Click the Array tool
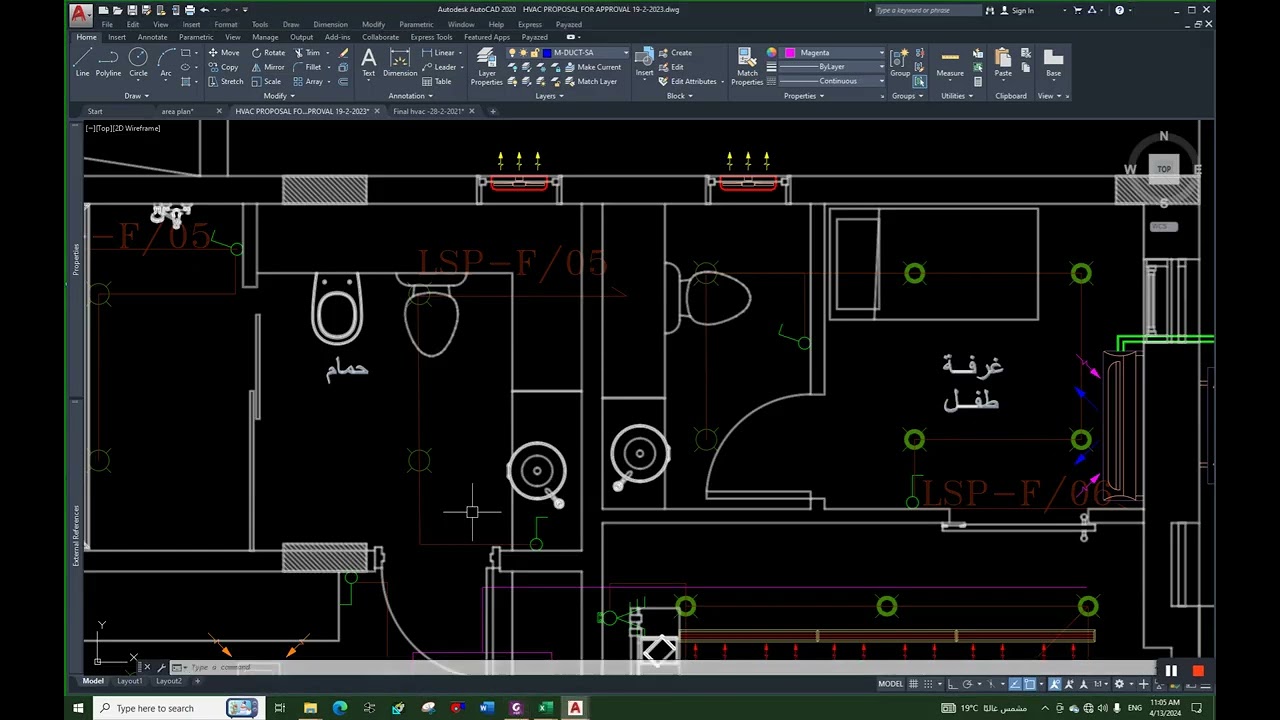 pos(309,81)
